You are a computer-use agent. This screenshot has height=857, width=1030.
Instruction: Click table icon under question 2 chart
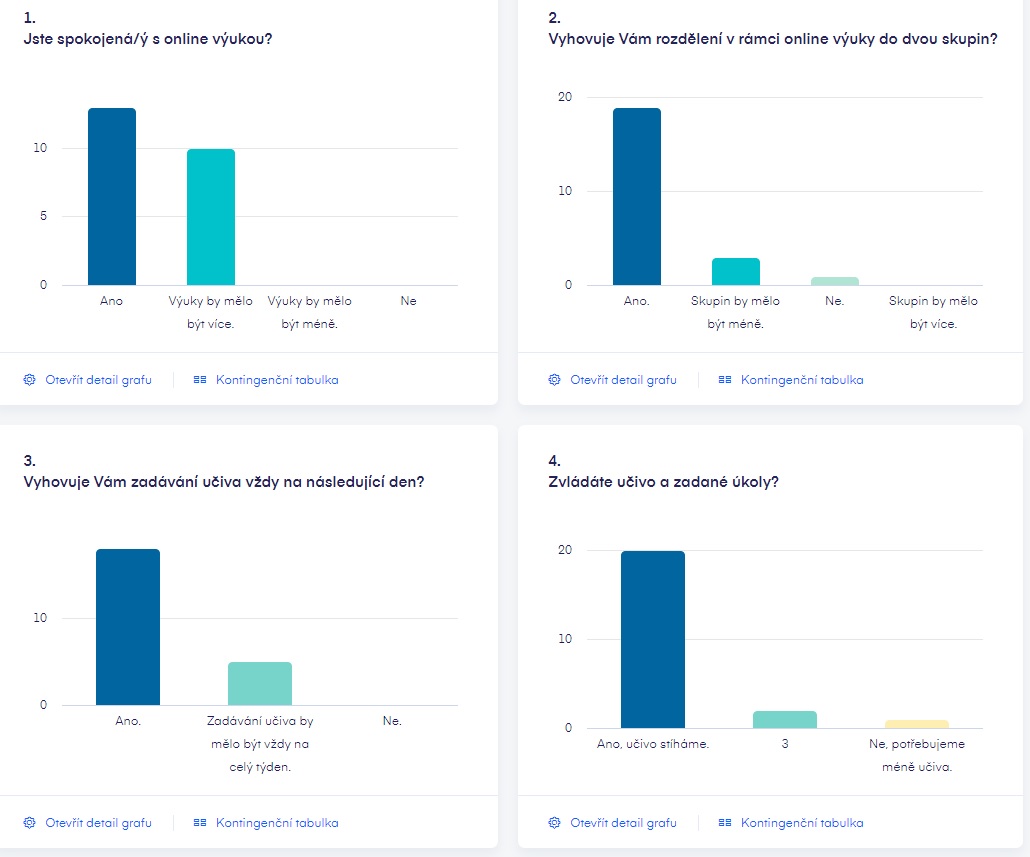tap(725, 380)
